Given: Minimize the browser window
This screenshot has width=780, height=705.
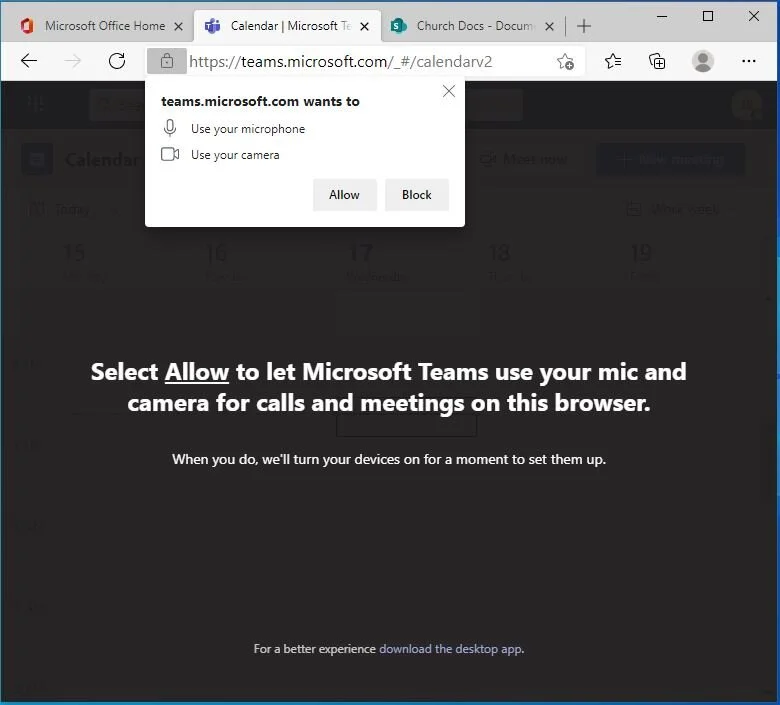Looking at the screenshot, I should click(x=662, y=16).
